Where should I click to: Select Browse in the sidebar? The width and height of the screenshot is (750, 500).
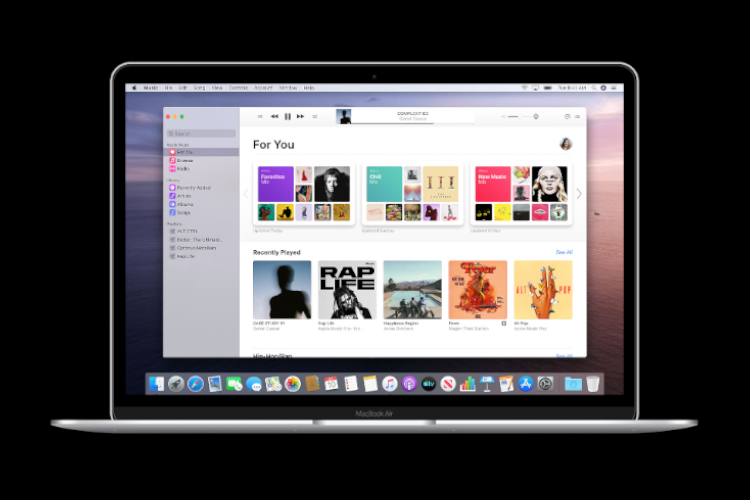tap(185, 159)
